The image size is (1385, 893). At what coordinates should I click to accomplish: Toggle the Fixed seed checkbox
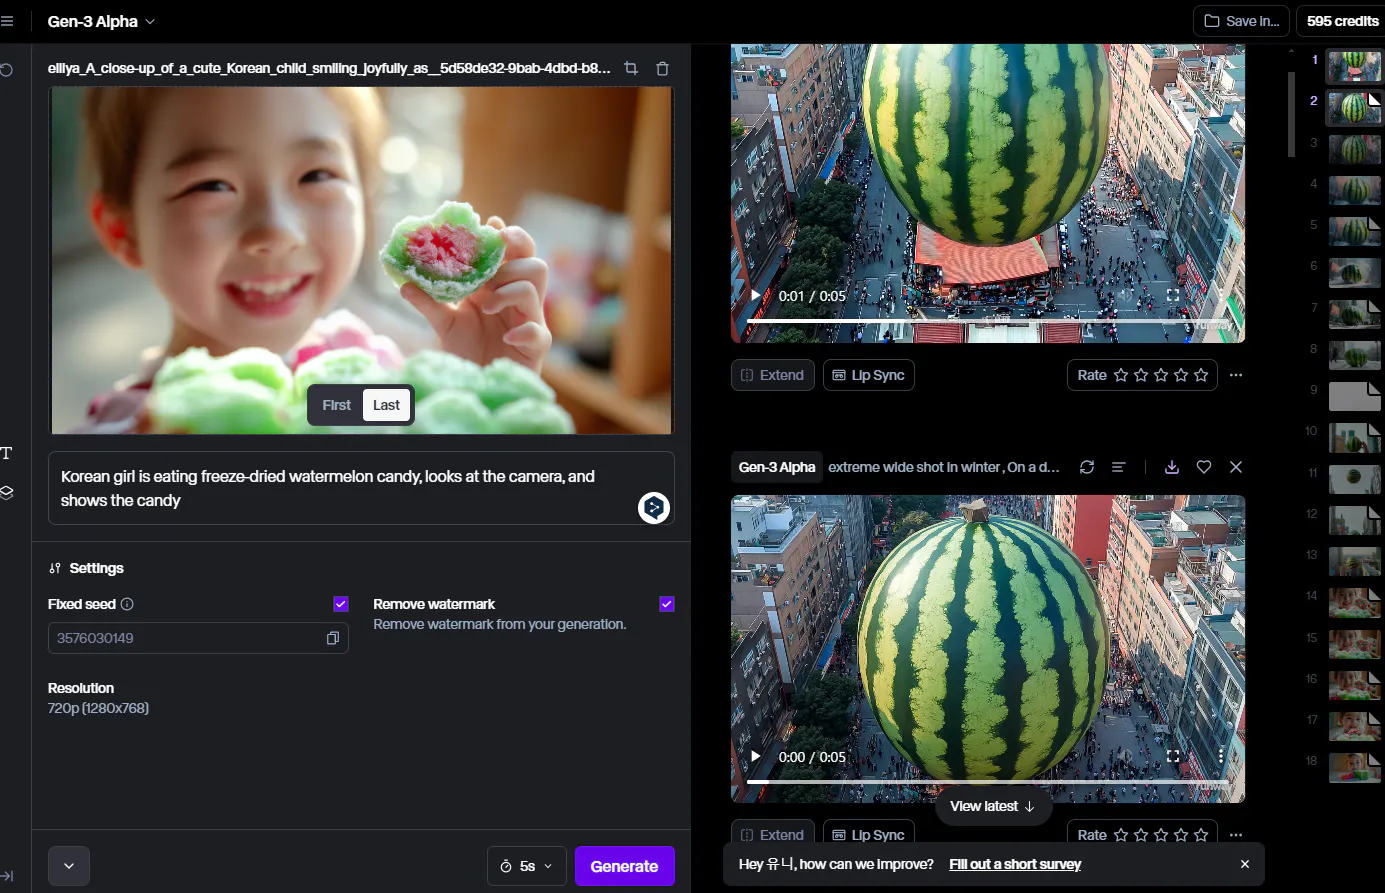pos(341,604)
